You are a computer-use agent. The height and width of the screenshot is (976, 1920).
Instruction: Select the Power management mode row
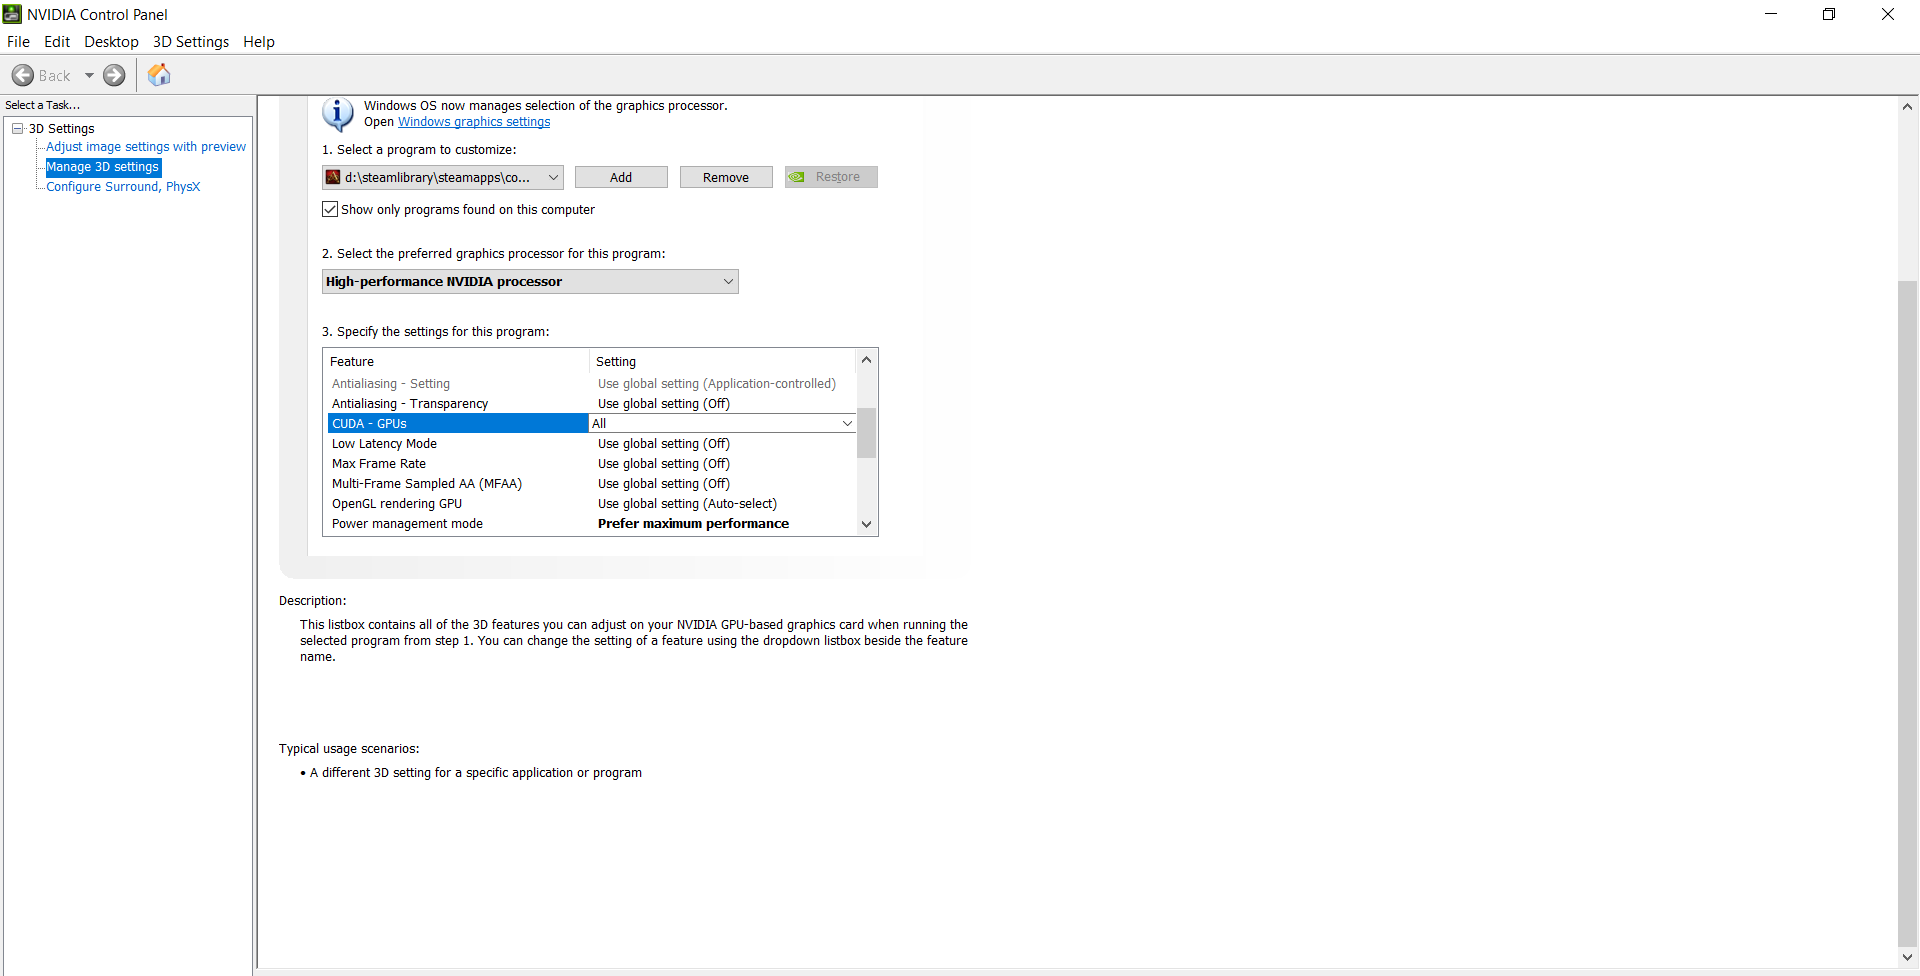click(592, 524)
